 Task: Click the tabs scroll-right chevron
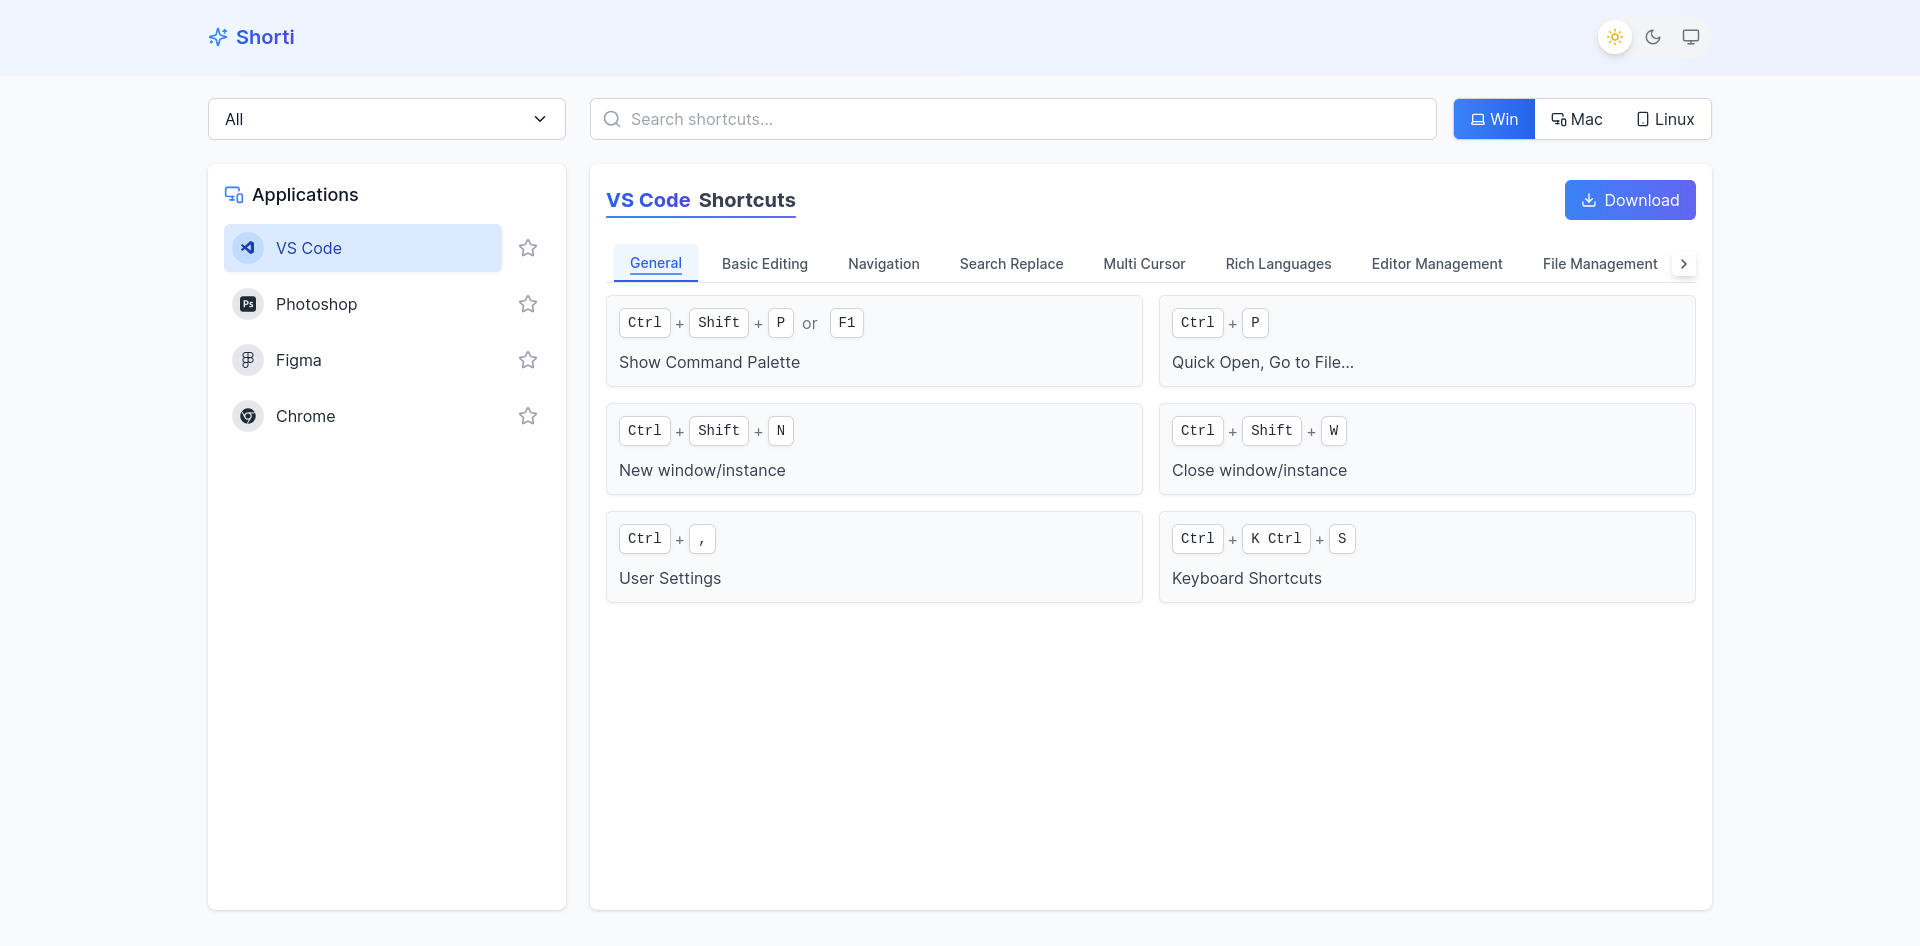(1684, 264)
